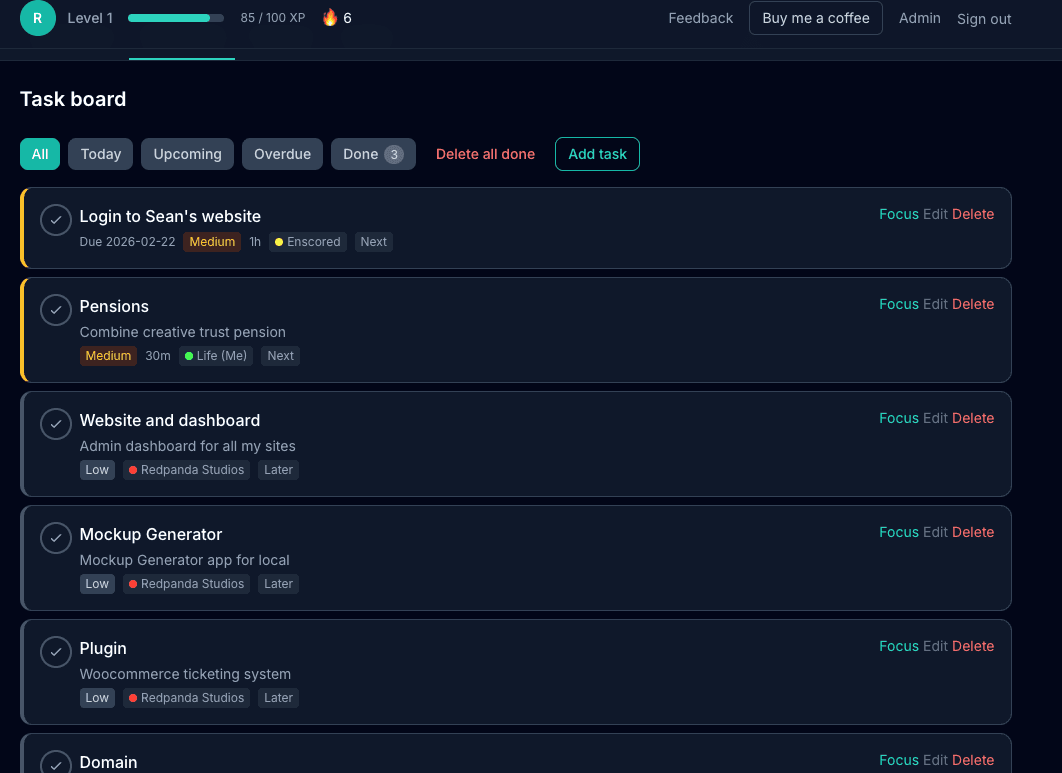Switch to the Today filter tab

tap(100, 154)
